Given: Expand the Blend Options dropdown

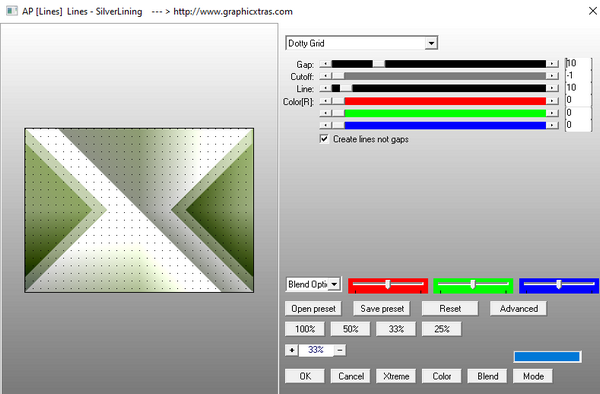Looking at the screenshot, I should [x=334, y=284].
